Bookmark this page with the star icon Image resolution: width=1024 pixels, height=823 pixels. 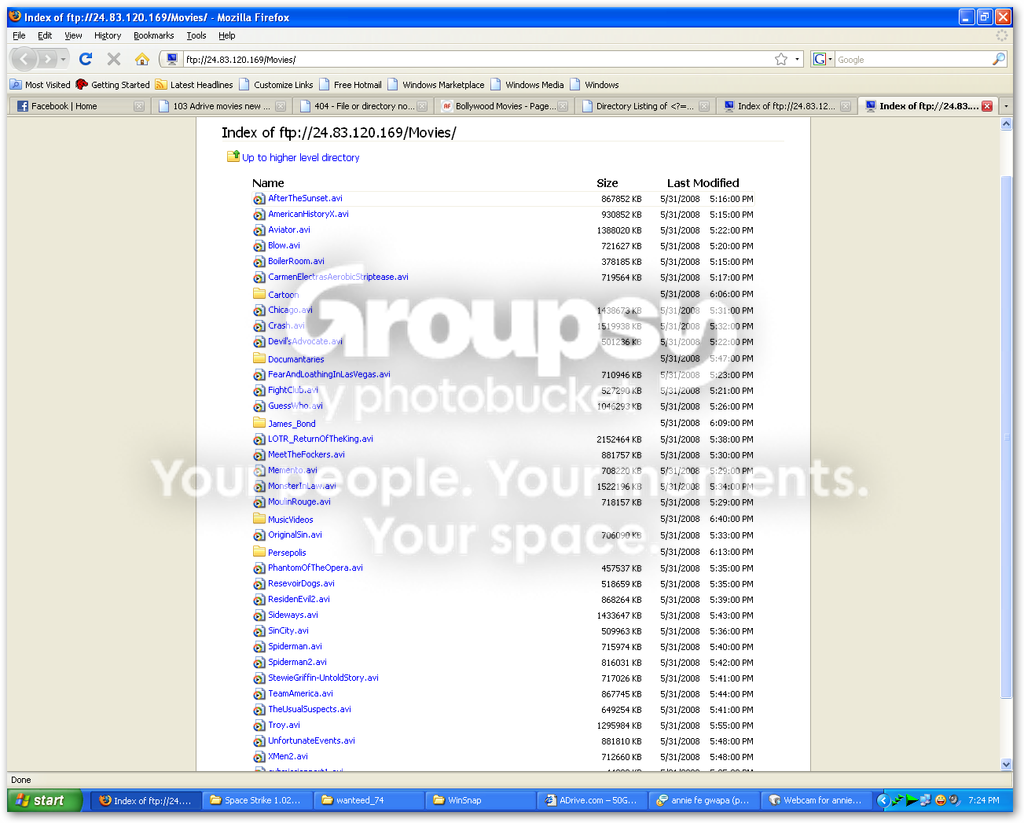click(x=781, y=59)
